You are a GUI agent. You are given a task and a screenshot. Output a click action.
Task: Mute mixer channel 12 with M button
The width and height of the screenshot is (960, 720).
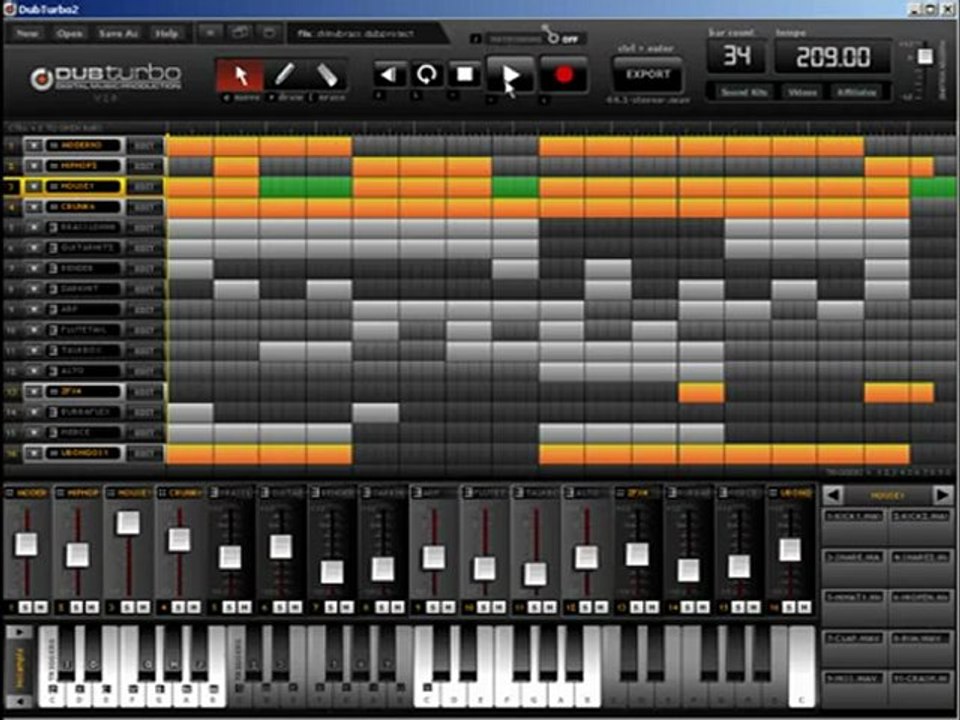tap(601, 607)
